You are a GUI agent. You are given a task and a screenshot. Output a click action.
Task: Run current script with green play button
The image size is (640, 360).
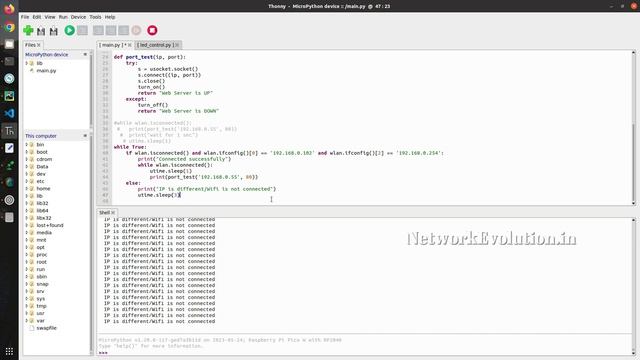[69, 30]
